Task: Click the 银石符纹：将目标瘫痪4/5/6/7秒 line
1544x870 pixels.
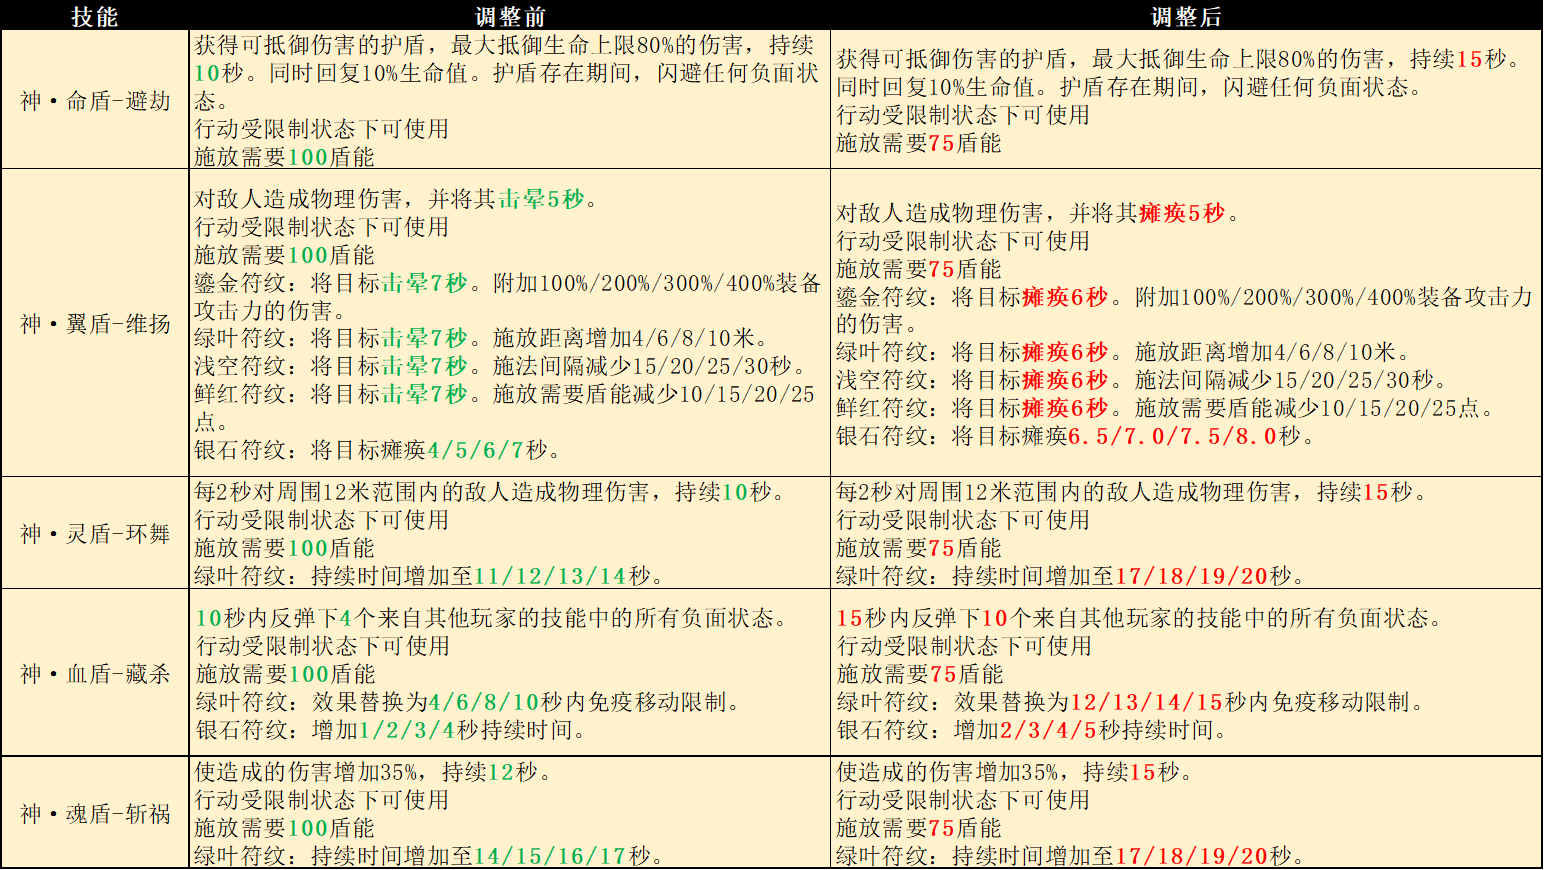Action: [x=378, y=450]
